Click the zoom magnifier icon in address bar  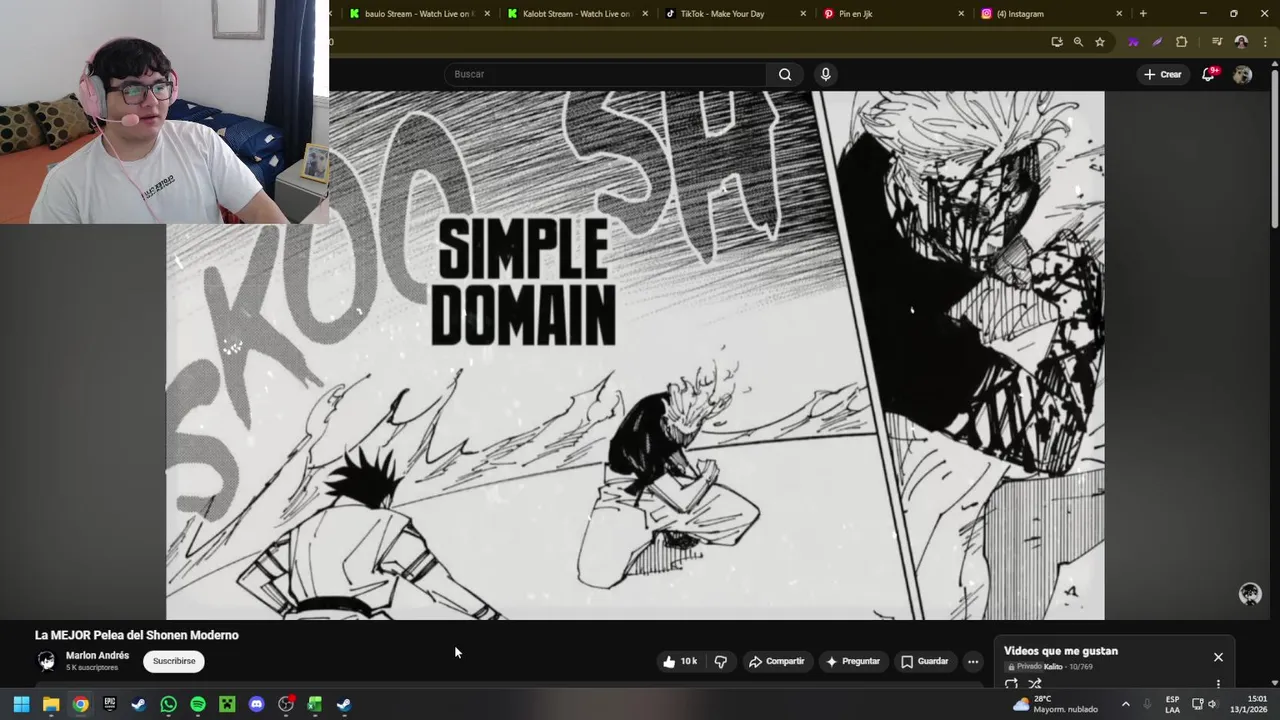(1078, 42)
